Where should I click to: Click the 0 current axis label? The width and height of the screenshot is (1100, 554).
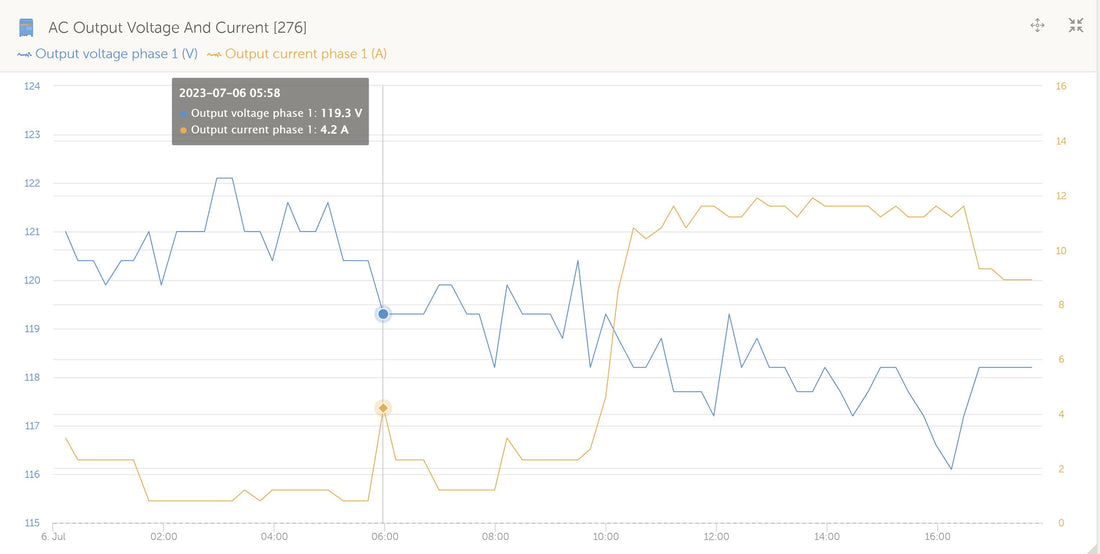[1059, 523]
